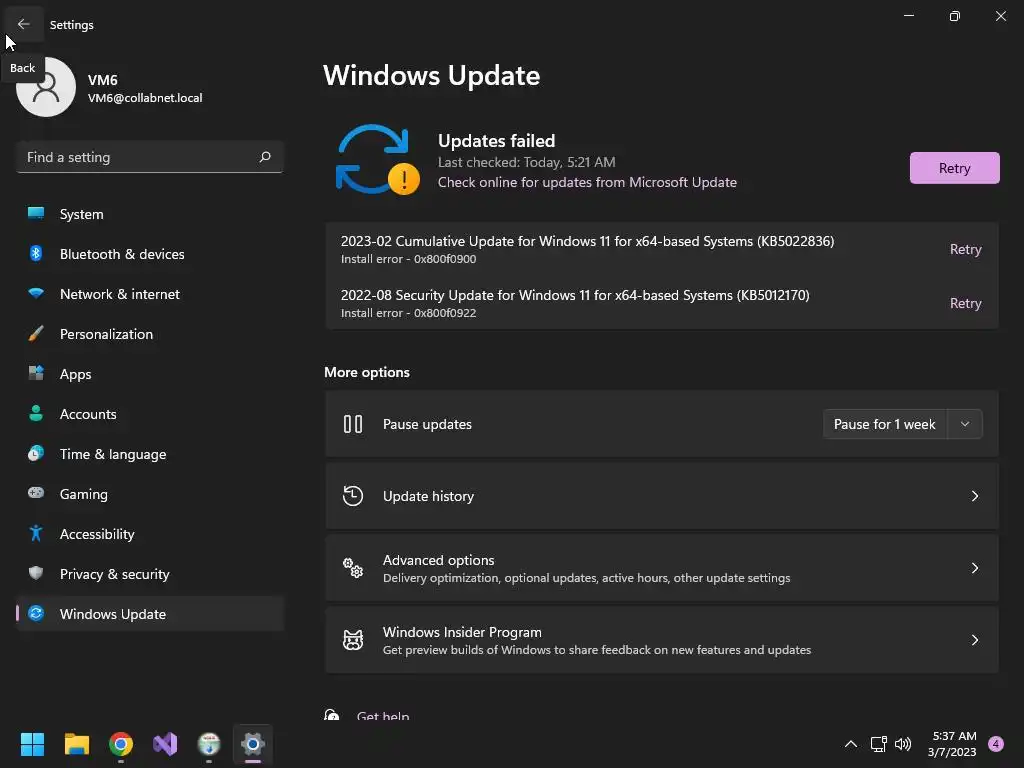Click the Updates failed status icon

pyautogui.click(x=377, y=160)
